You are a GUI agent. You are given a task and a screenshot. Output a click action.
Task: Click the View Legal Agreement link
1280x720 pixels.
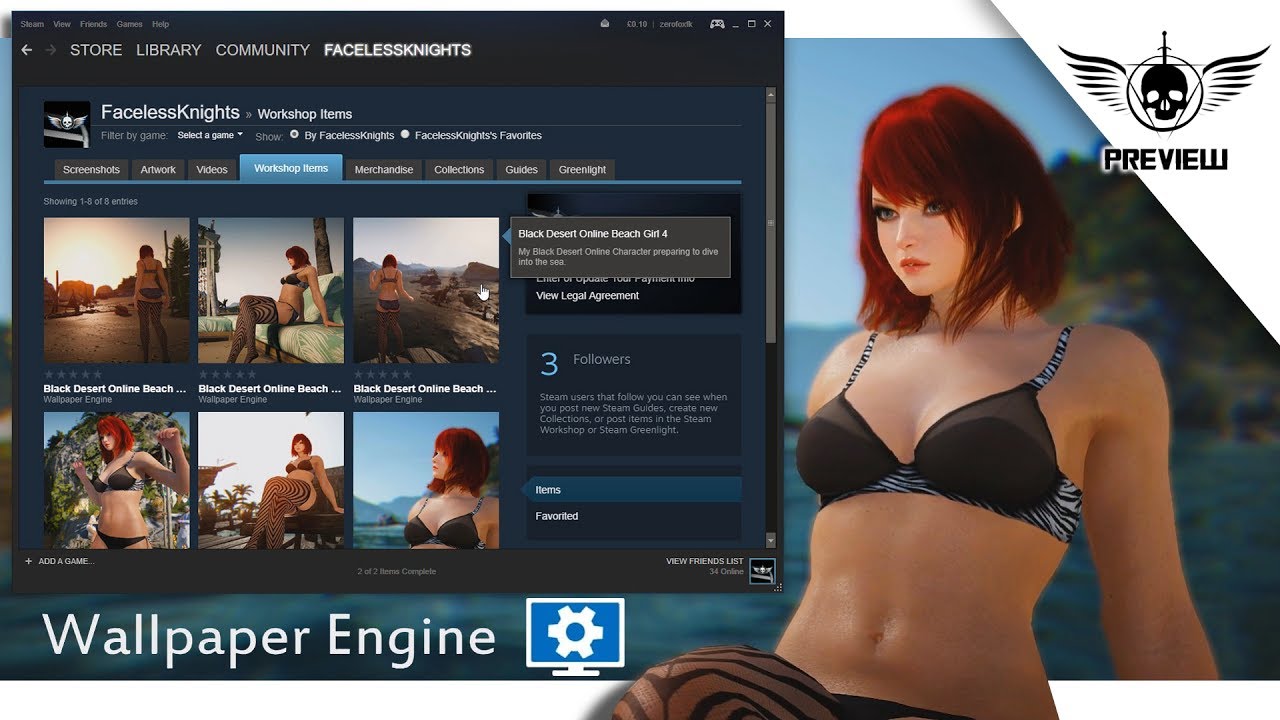[587, 296]
